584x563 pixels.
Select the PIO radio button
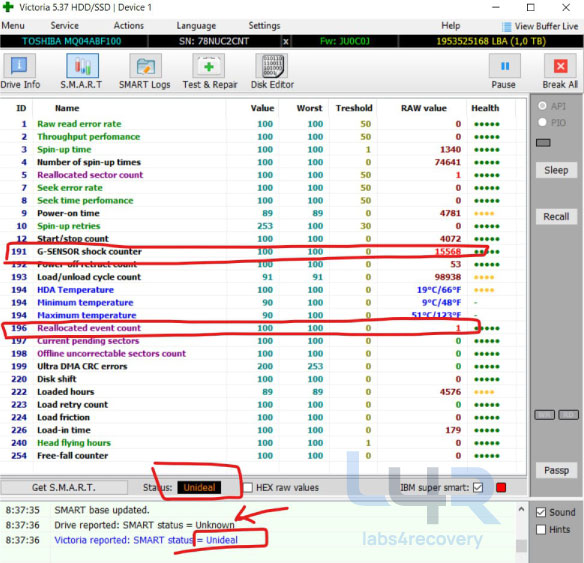pyautogui.click(x=542, y=122)
